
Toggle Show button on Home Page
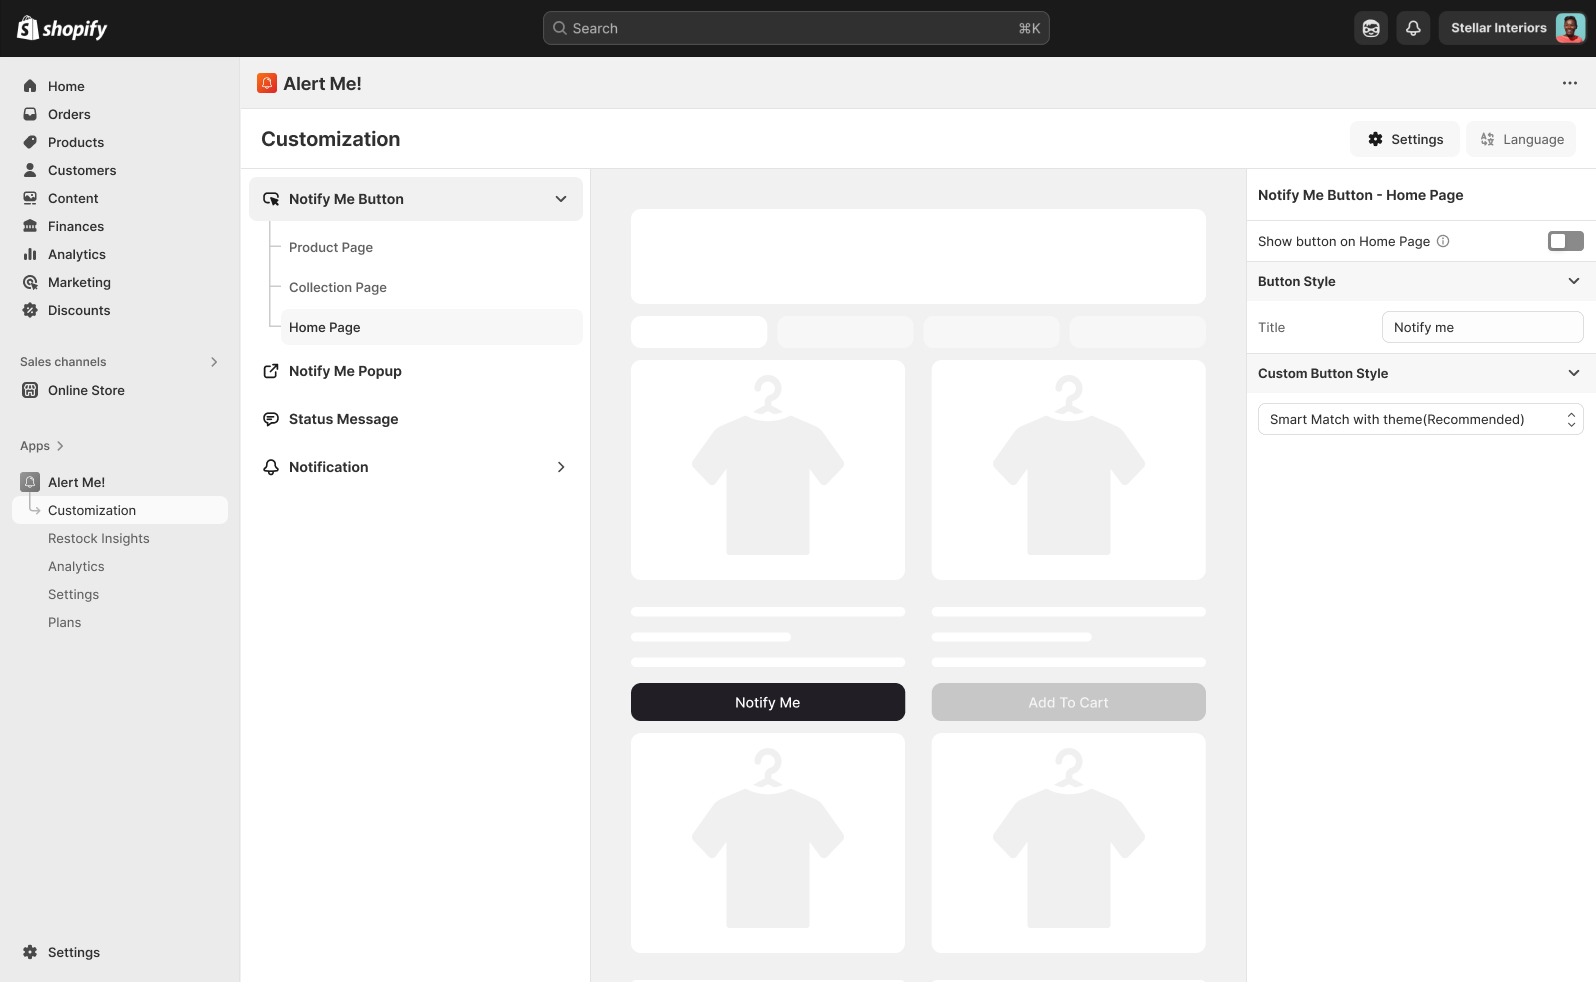(x=1566, y=241)
